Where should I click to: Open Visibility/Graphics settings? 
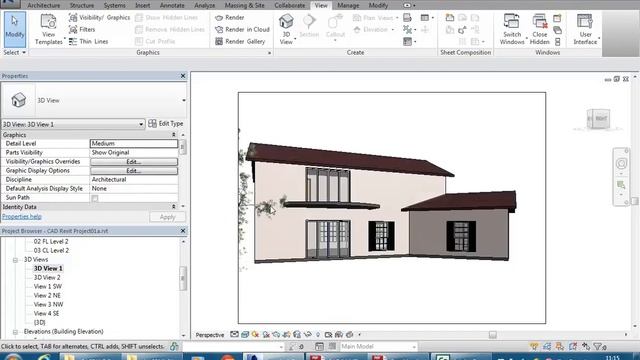99,18
